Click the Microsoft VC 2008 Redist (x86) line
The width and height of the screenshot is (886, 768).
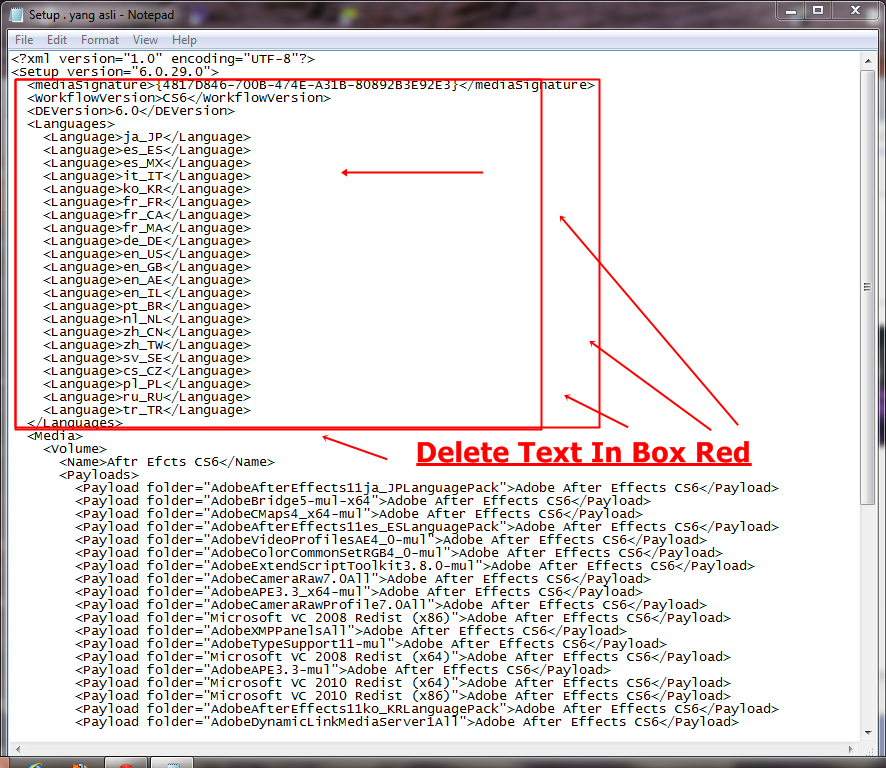point(403,618)
